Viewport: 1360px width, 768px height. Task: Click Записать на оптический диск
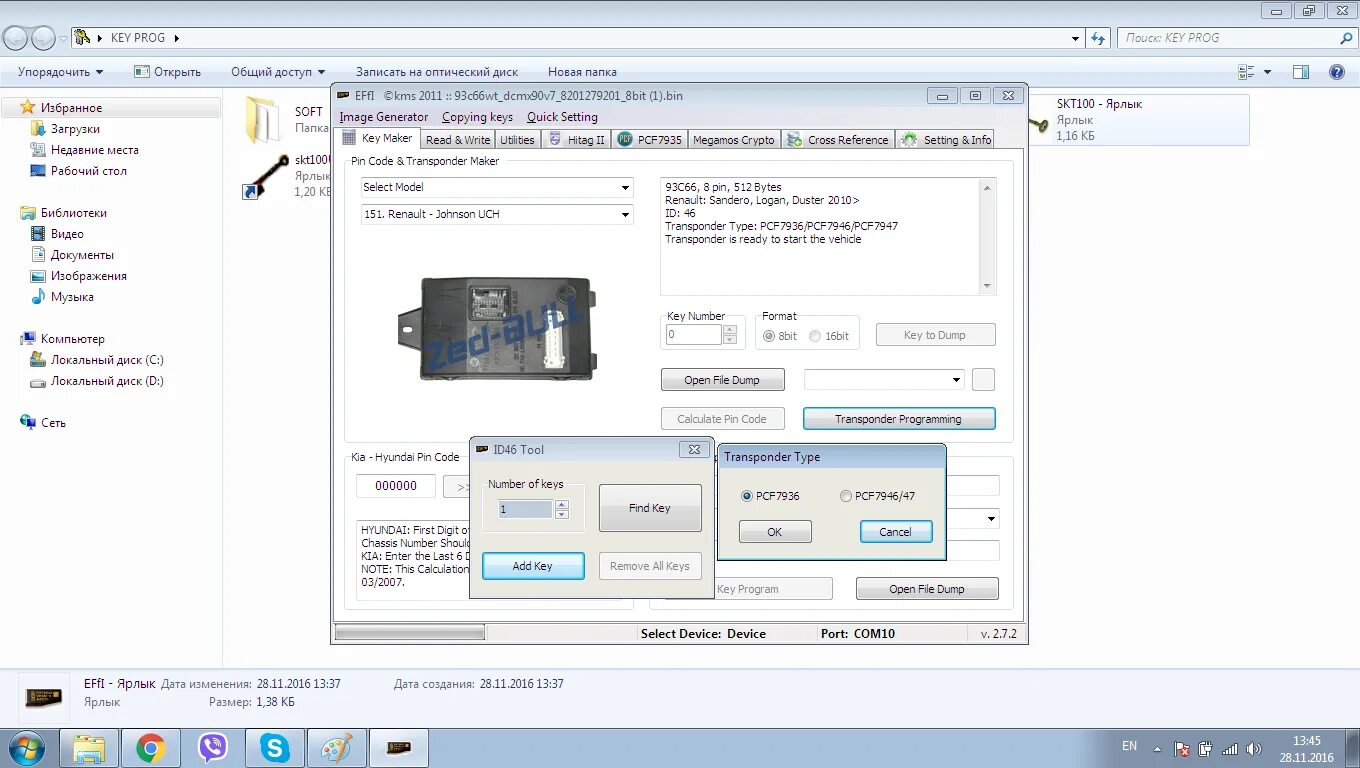437,72
